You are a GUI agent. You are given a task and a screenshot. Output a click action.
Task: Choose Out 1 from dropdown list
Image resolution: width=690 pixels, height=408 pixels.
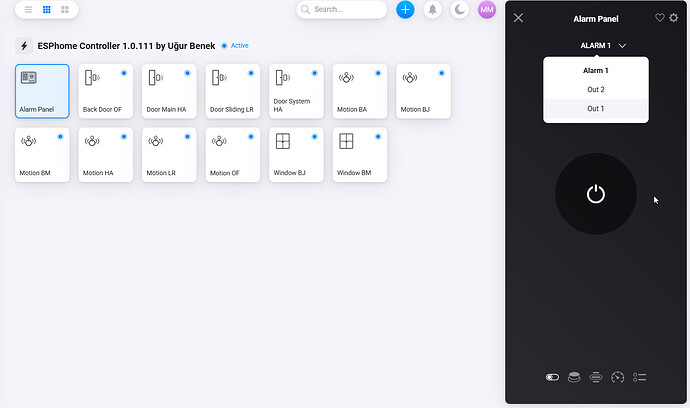596,108
